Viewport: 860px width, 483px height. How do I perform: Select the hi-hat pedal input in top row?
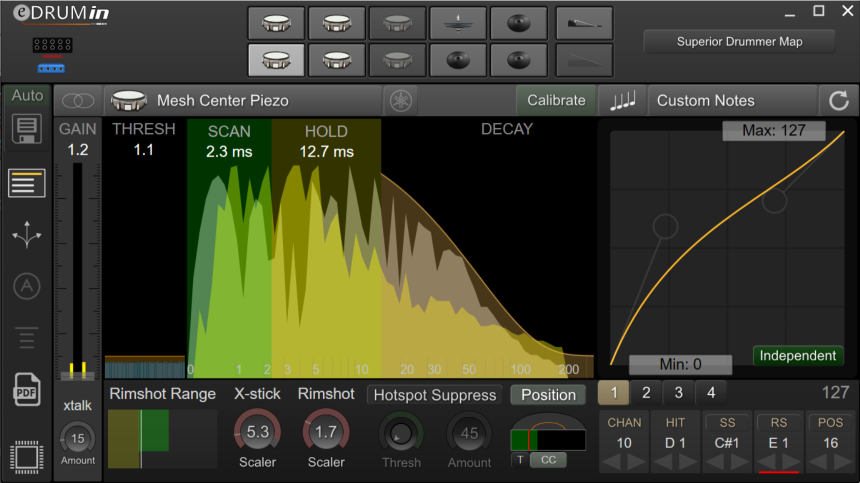coord(584,24)
